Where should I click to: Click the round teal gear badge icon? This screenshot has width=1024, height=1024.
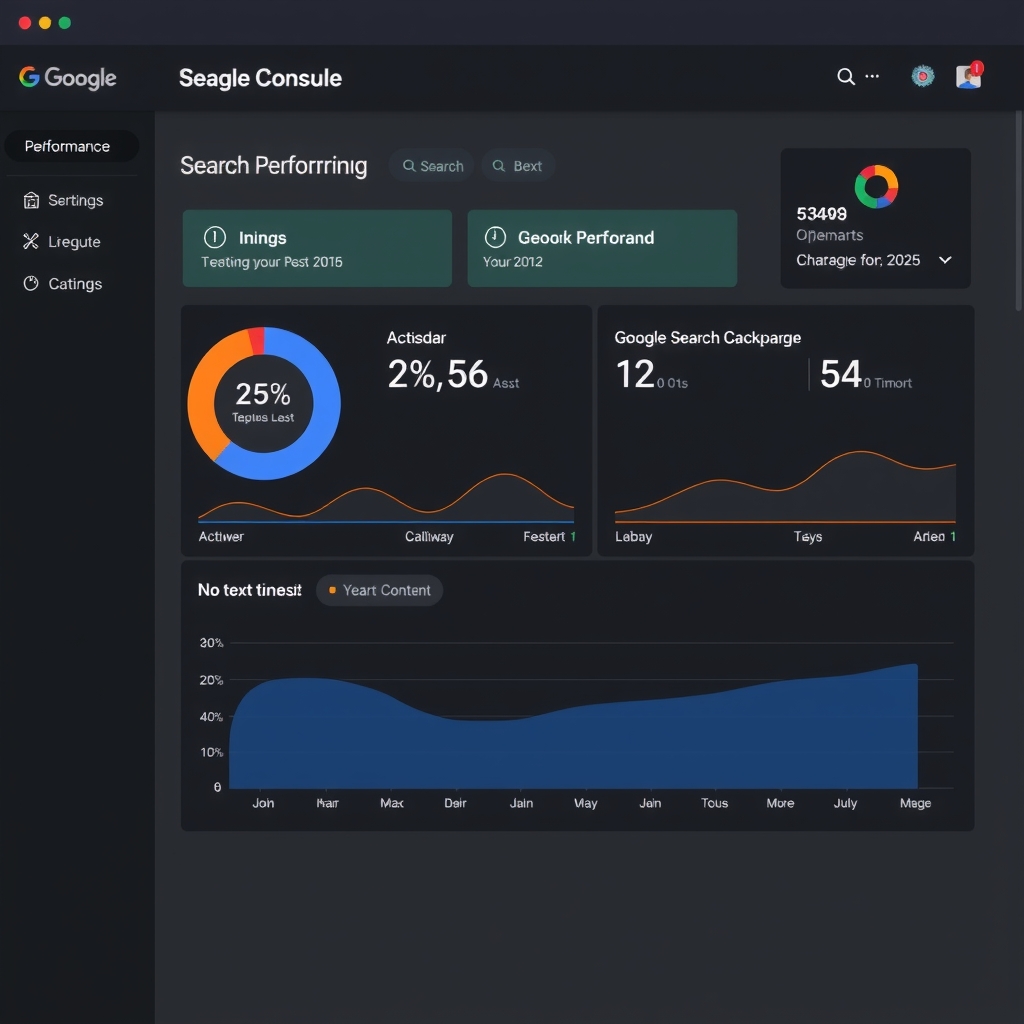click(x=922, y=76)
